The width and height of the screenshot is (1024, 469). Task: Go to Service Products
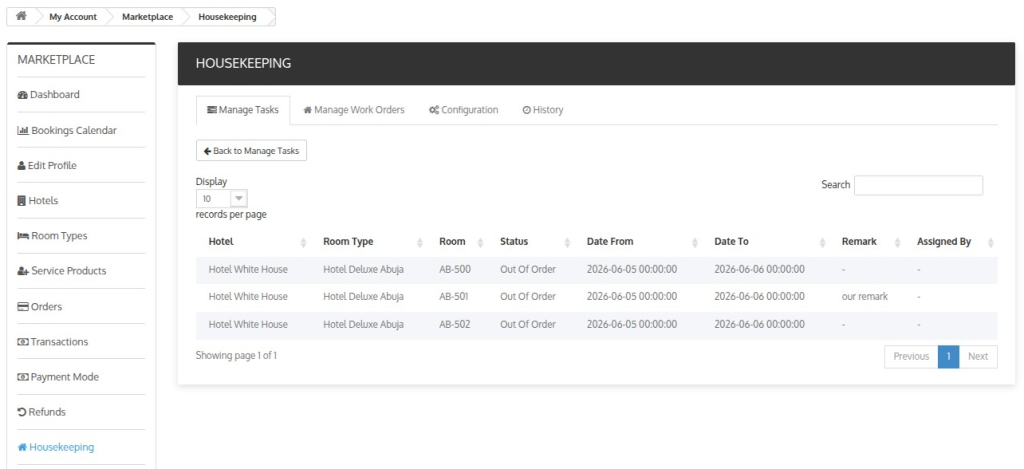pyautogui.click(x=62, y=271)
